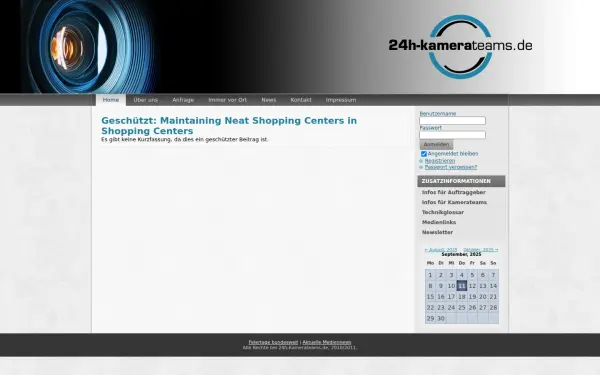Select highlighted day 11 in calendar
Image resolution: width=600 pixels, height=375 pixels.
(x=462, y=286)
